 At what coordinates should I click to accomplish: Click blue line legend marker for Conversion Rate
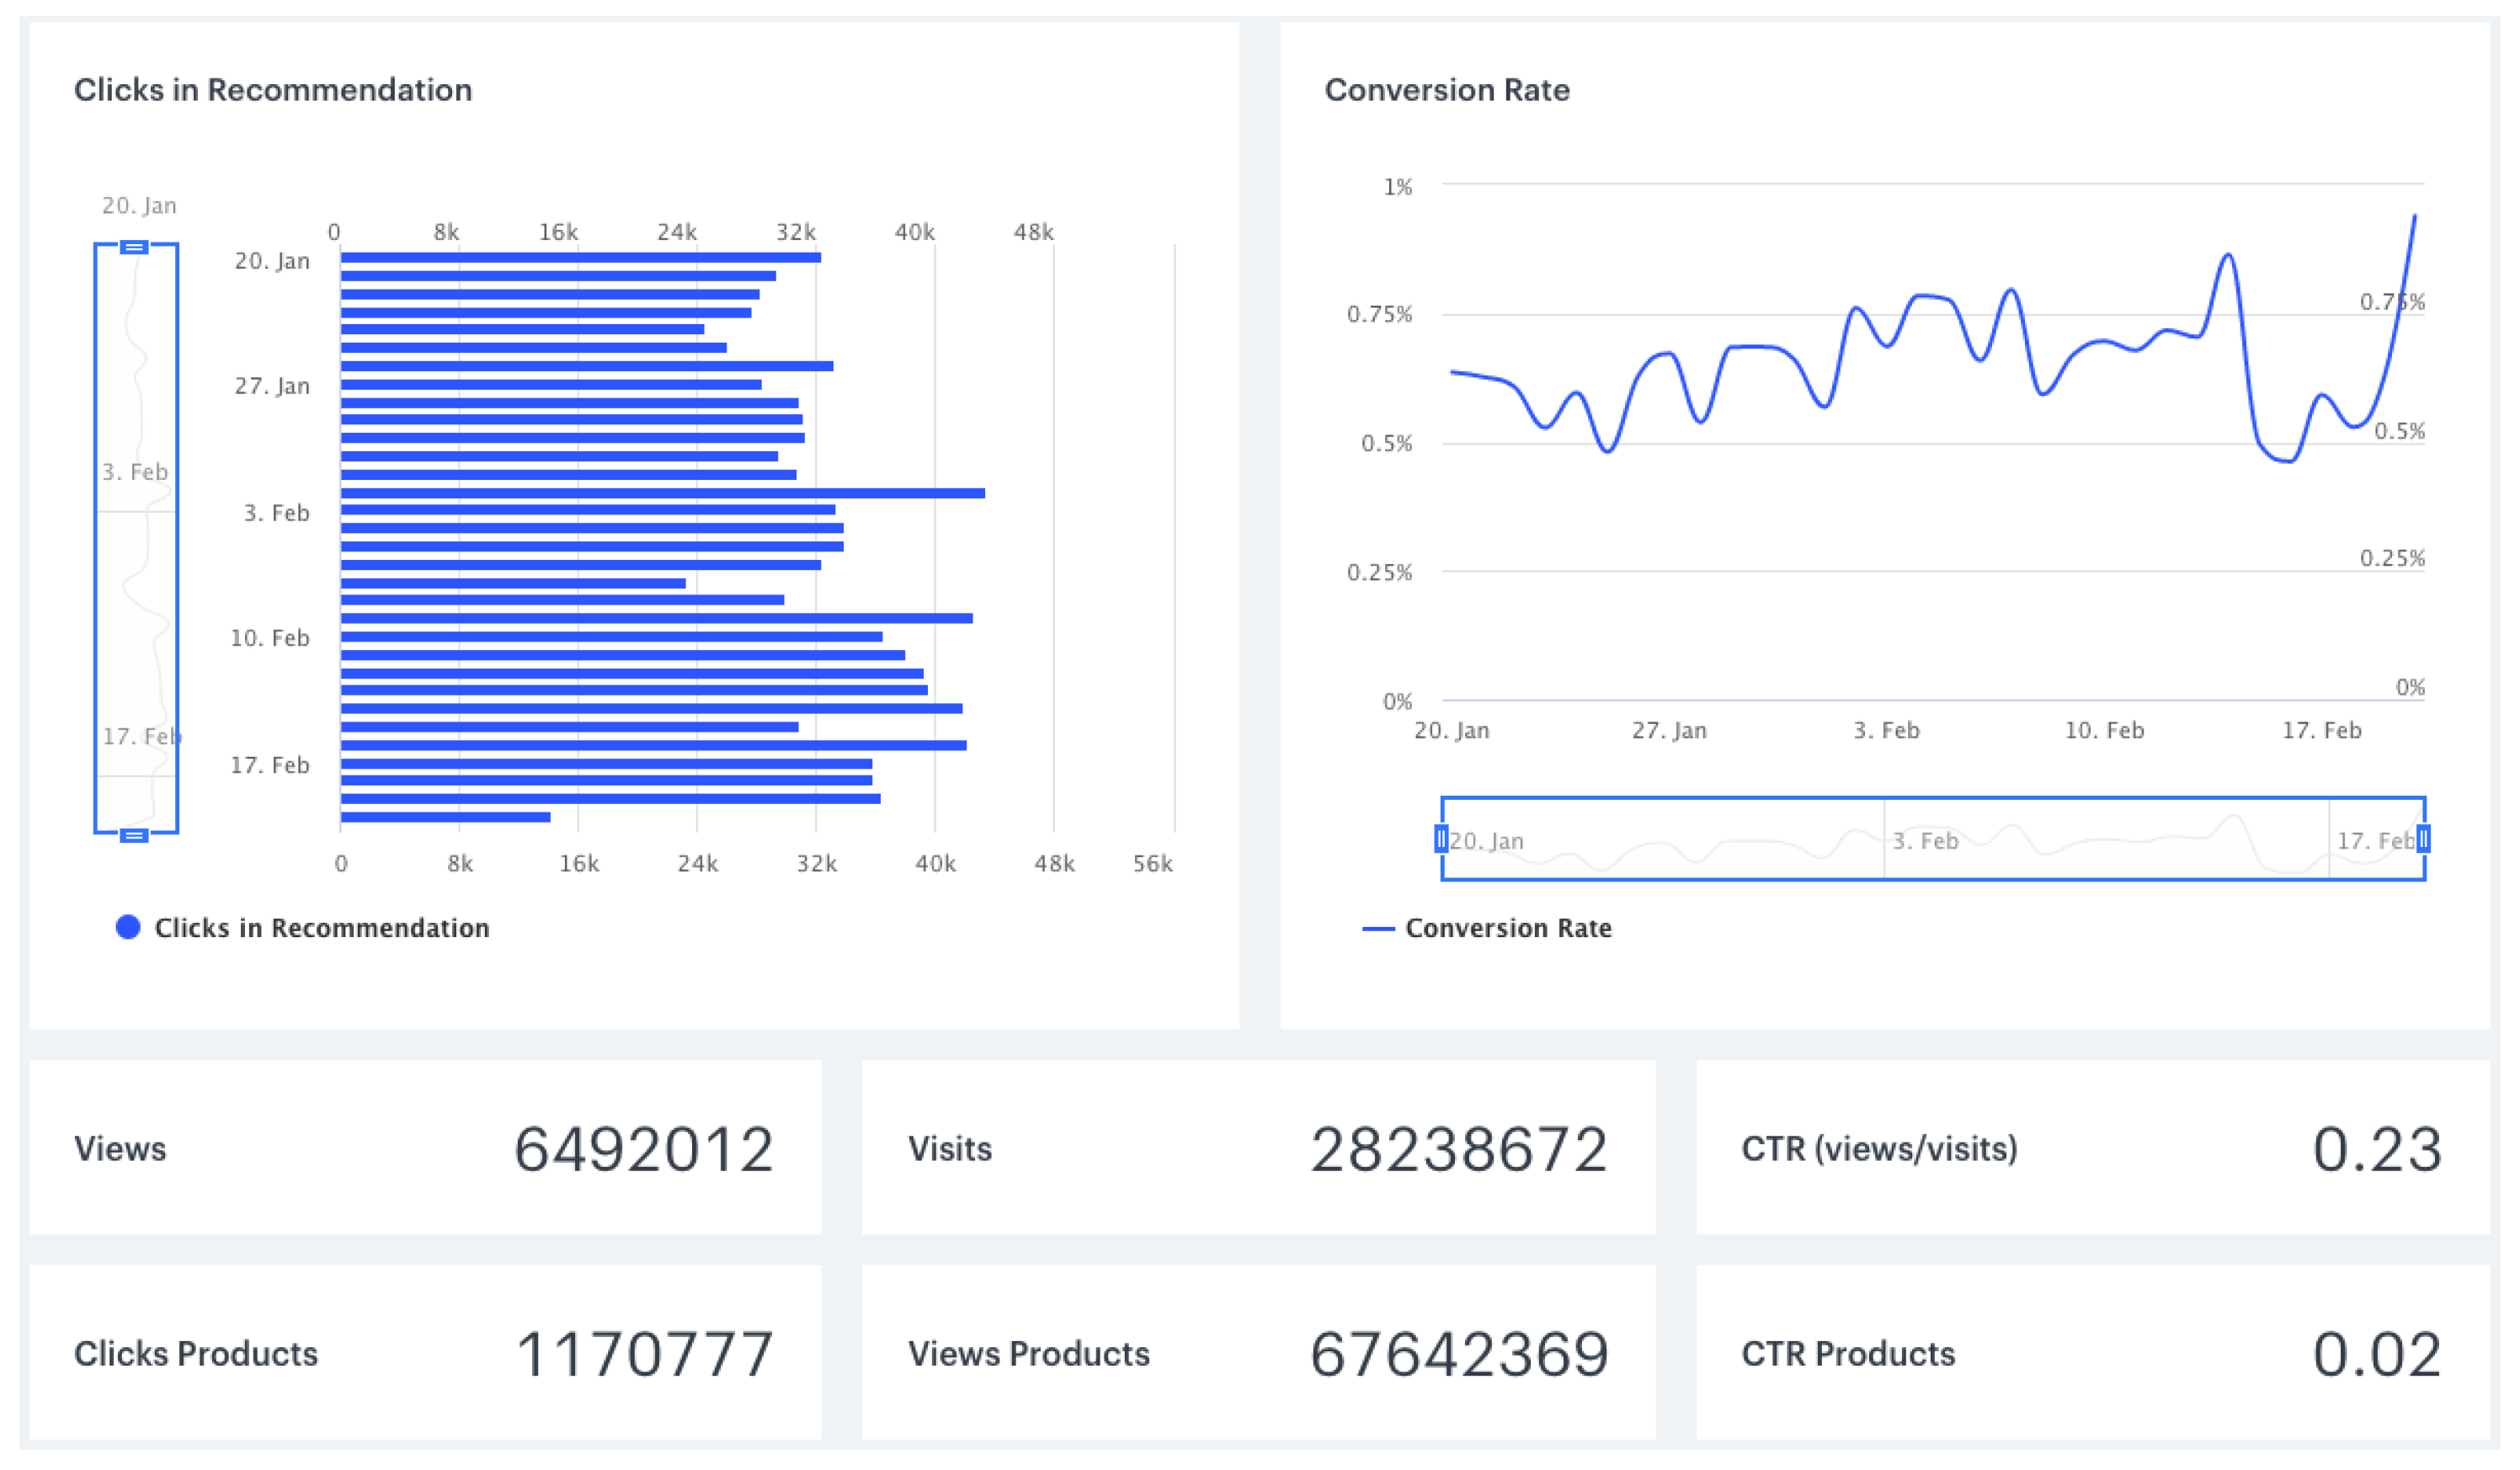(1378, 929)
